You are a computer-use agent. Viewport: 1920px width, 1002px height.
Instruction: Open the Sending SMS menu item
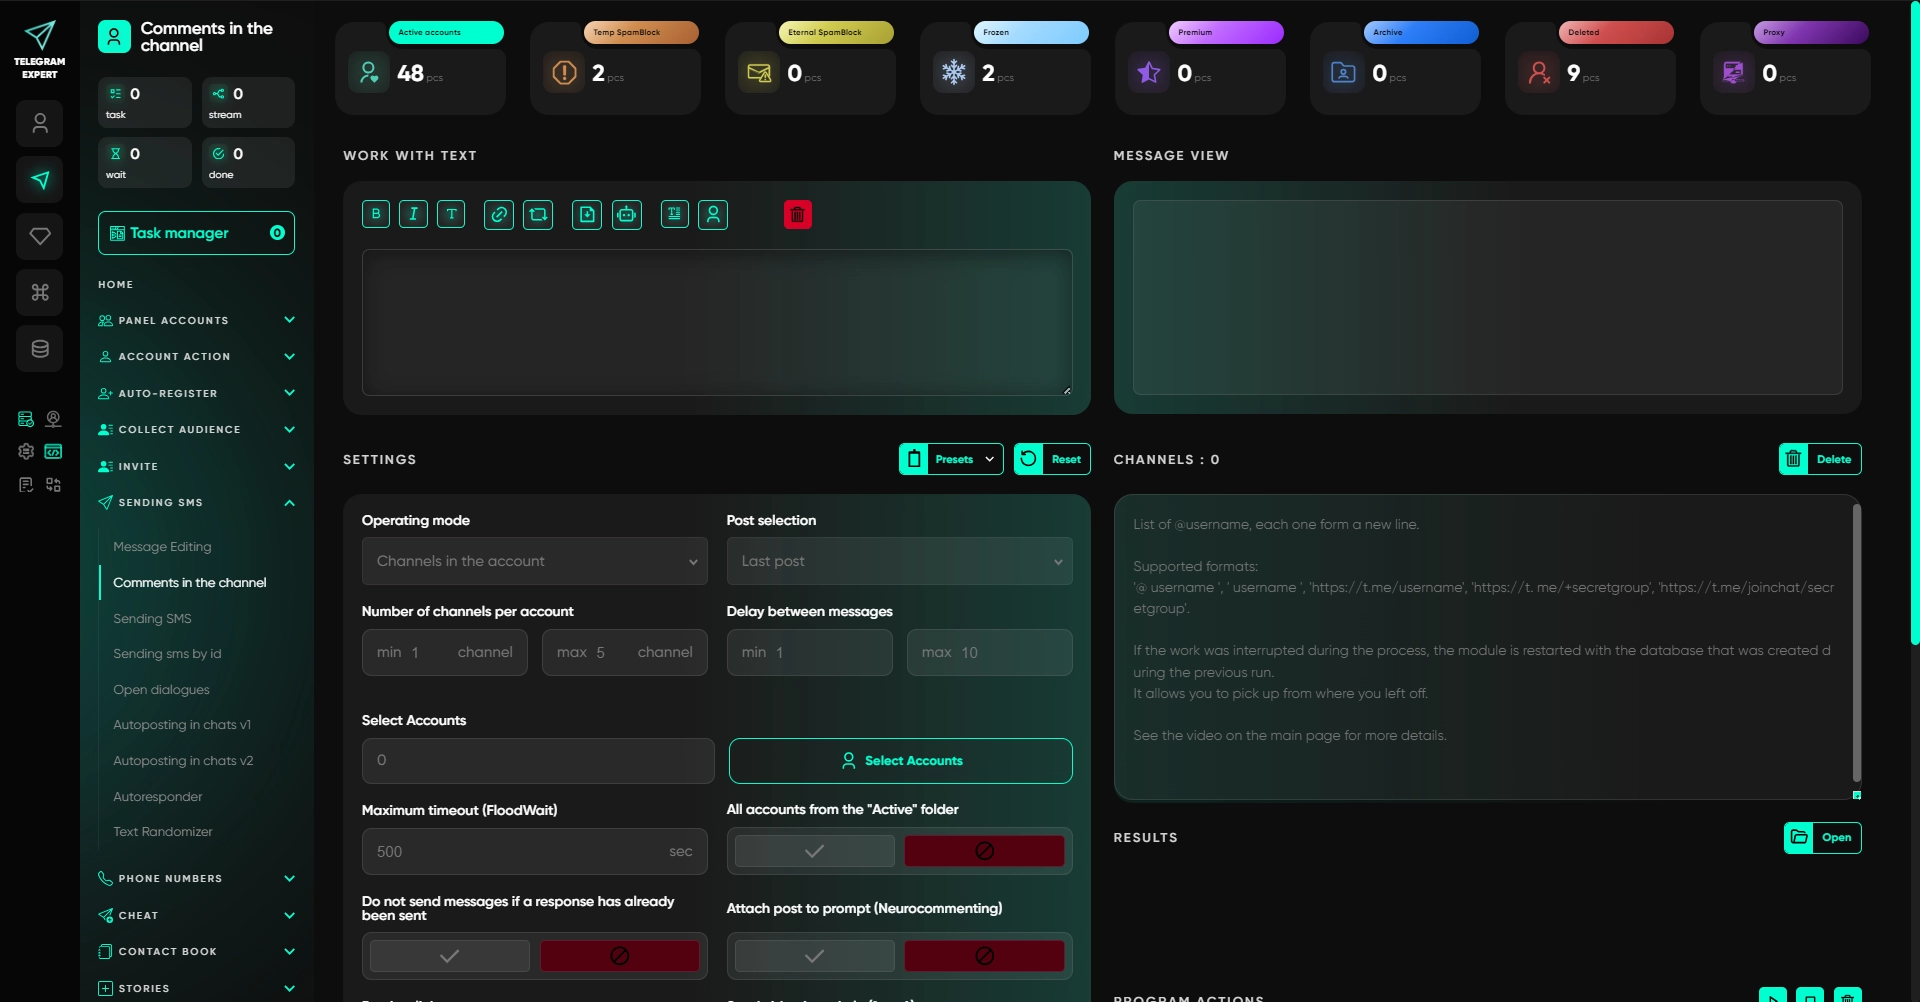(152, 619)
